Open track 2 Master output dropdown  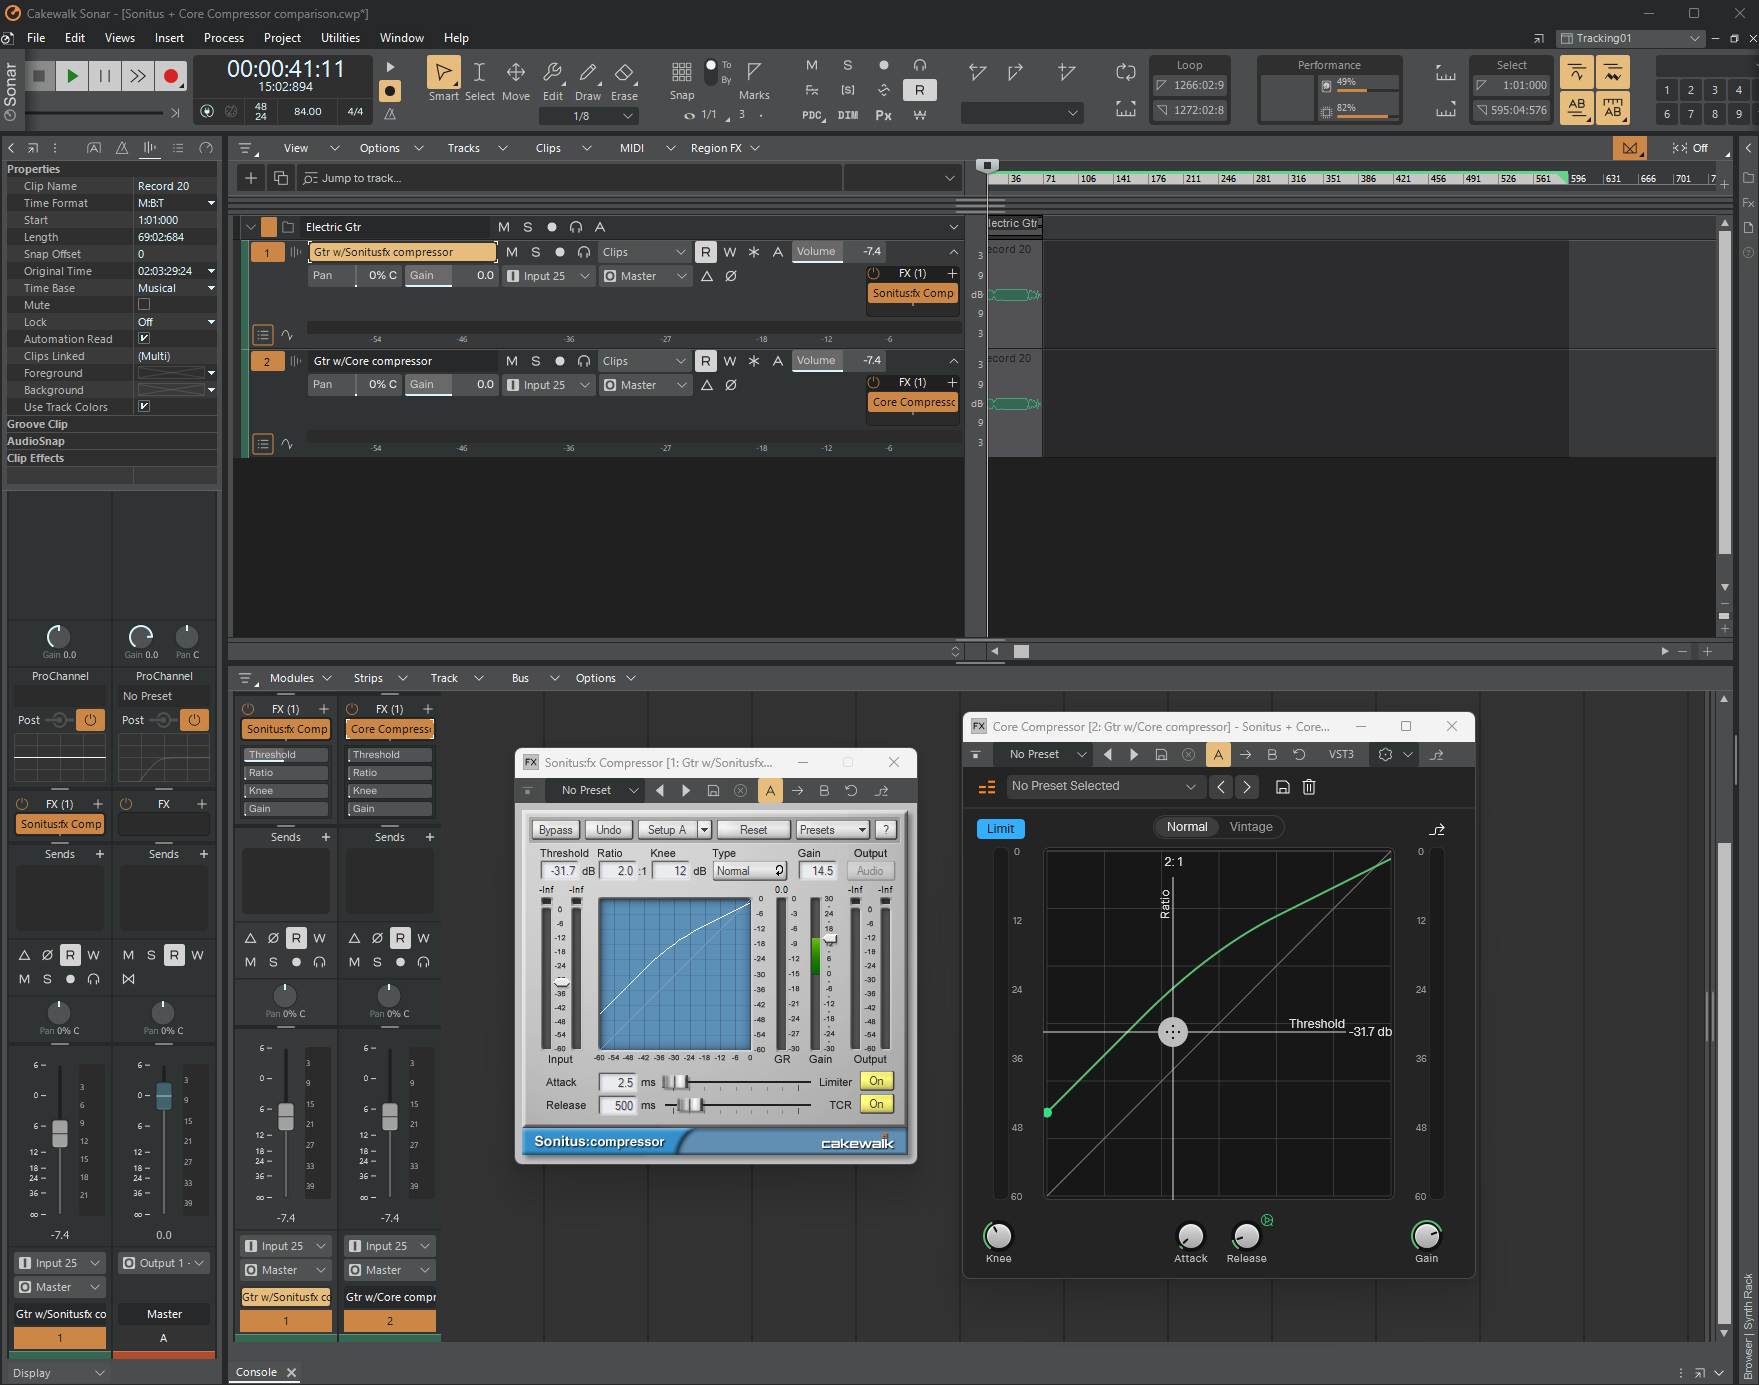pyautogui.click(x=645, y=385)
